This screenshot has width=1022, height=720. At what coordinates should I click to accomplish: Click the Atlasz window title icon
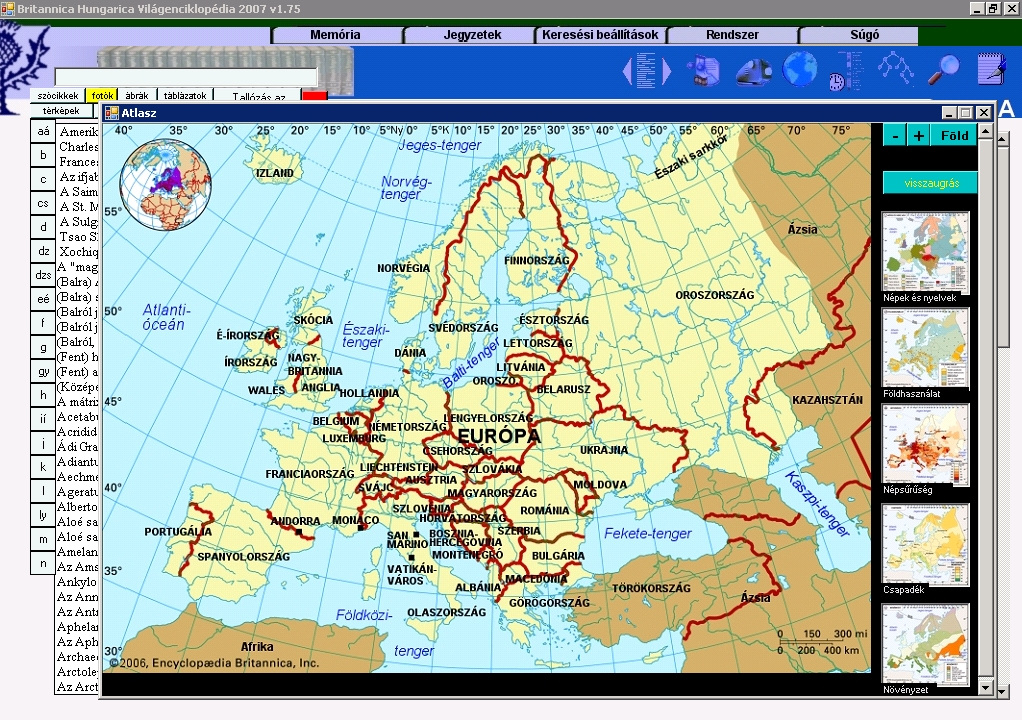coord(111,113)
